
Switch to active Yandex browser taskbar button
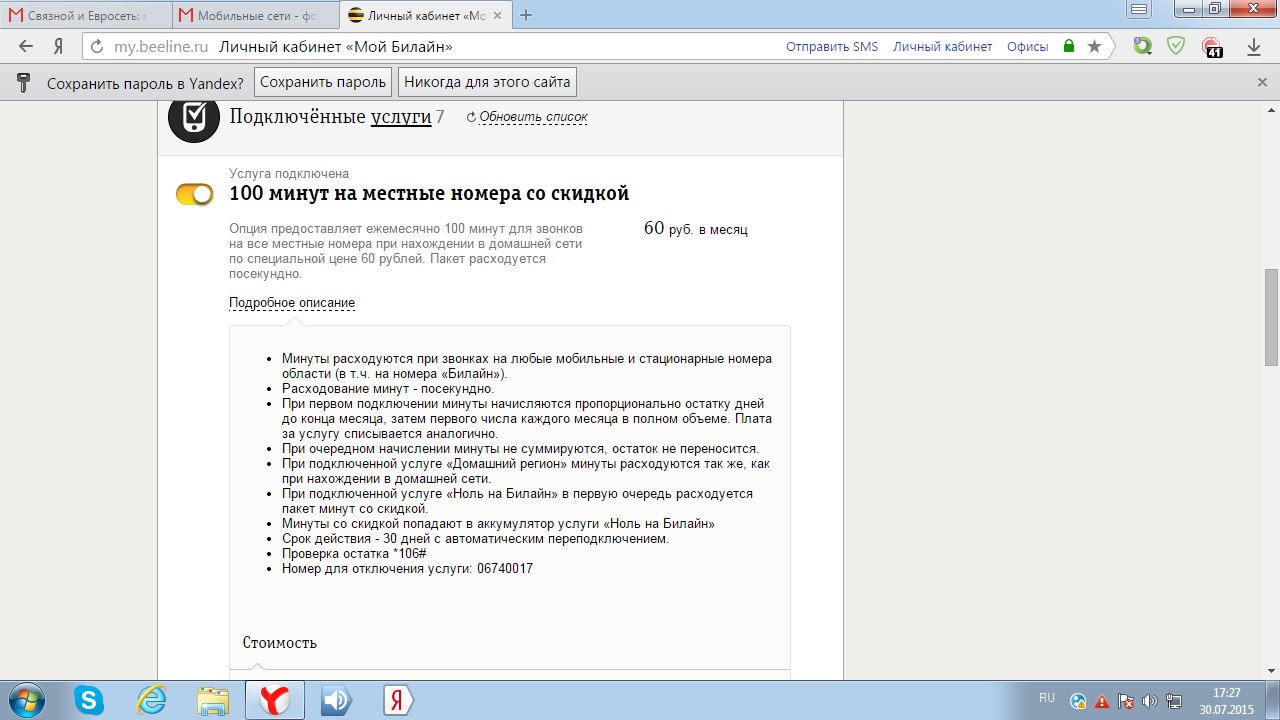(x=275, y=700)
